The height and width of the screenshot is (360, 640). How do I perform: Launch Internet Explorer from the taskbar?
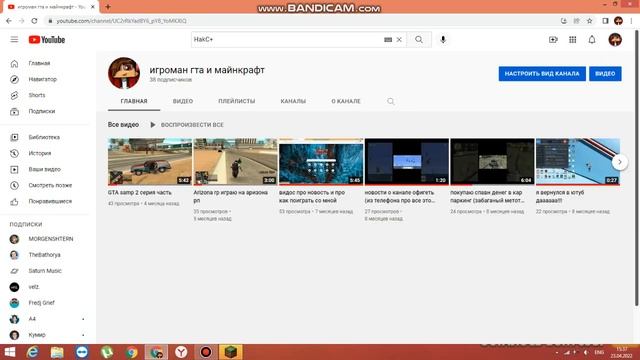[33, 352]
